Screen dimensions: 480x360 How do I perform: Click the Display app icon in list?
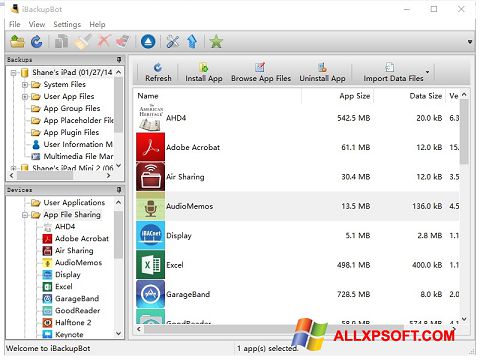point(151,235)
